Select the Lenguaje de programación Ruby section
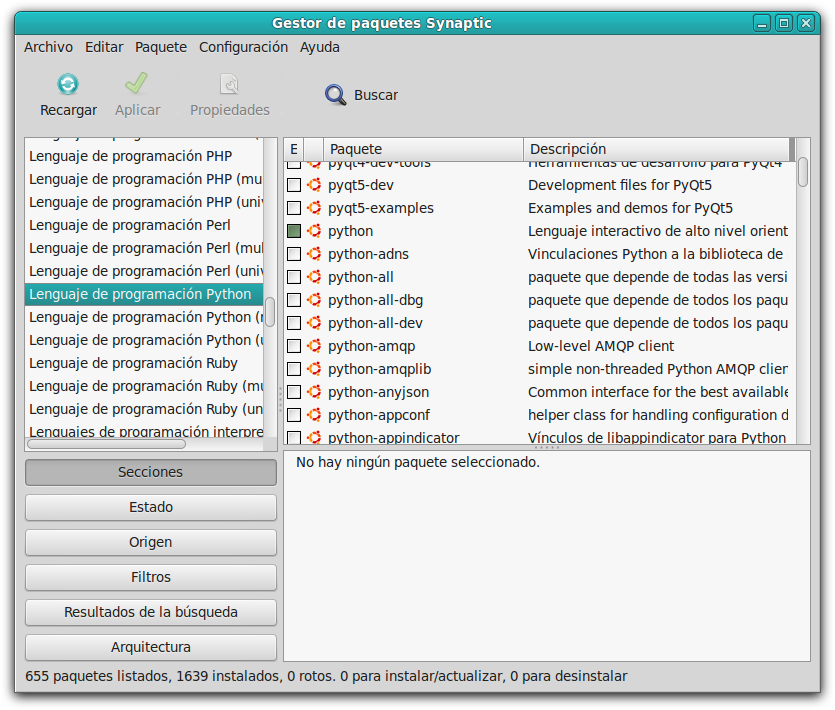The image size is (835, 710). click(x=132, y=363)
